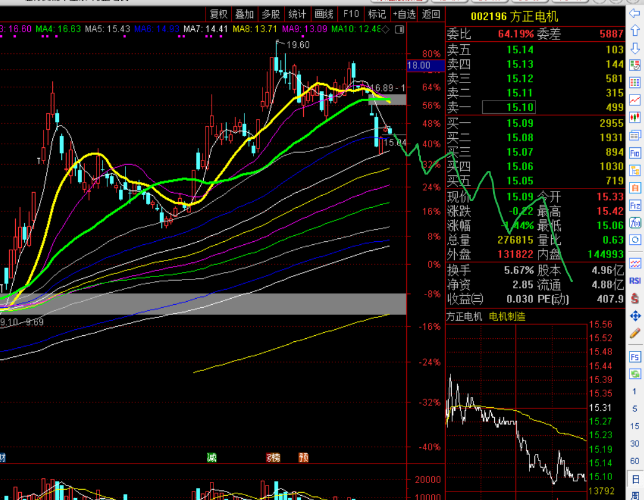Screen dimensions: 644x500
Task: Click the 标记 mark button
Action: click(x=377, y=14)
